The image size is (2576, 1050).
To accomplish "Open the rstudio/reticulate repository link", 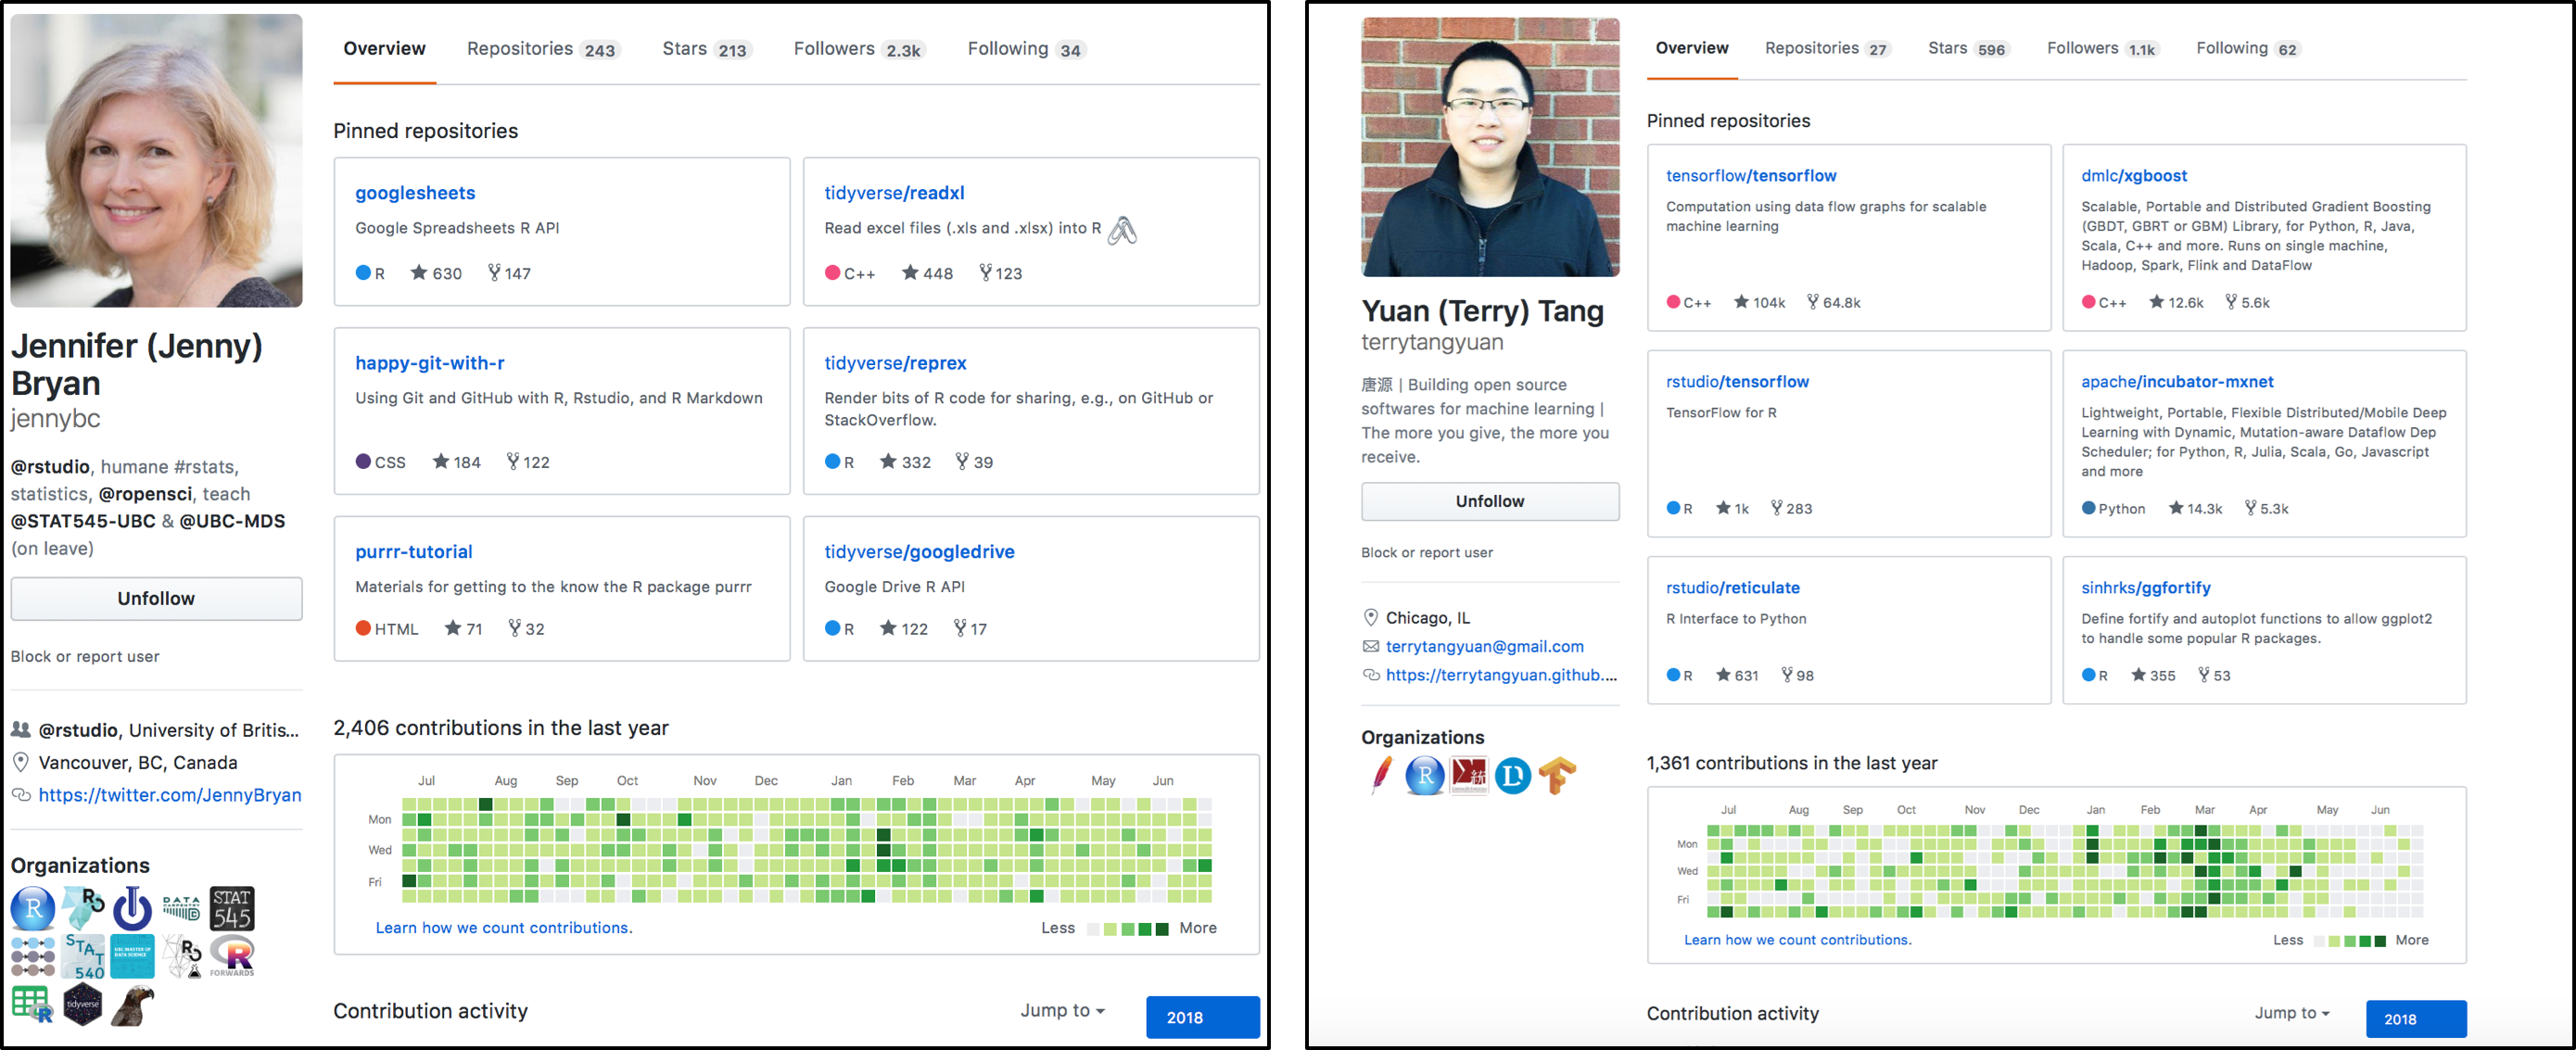I will click(1733, 587).
